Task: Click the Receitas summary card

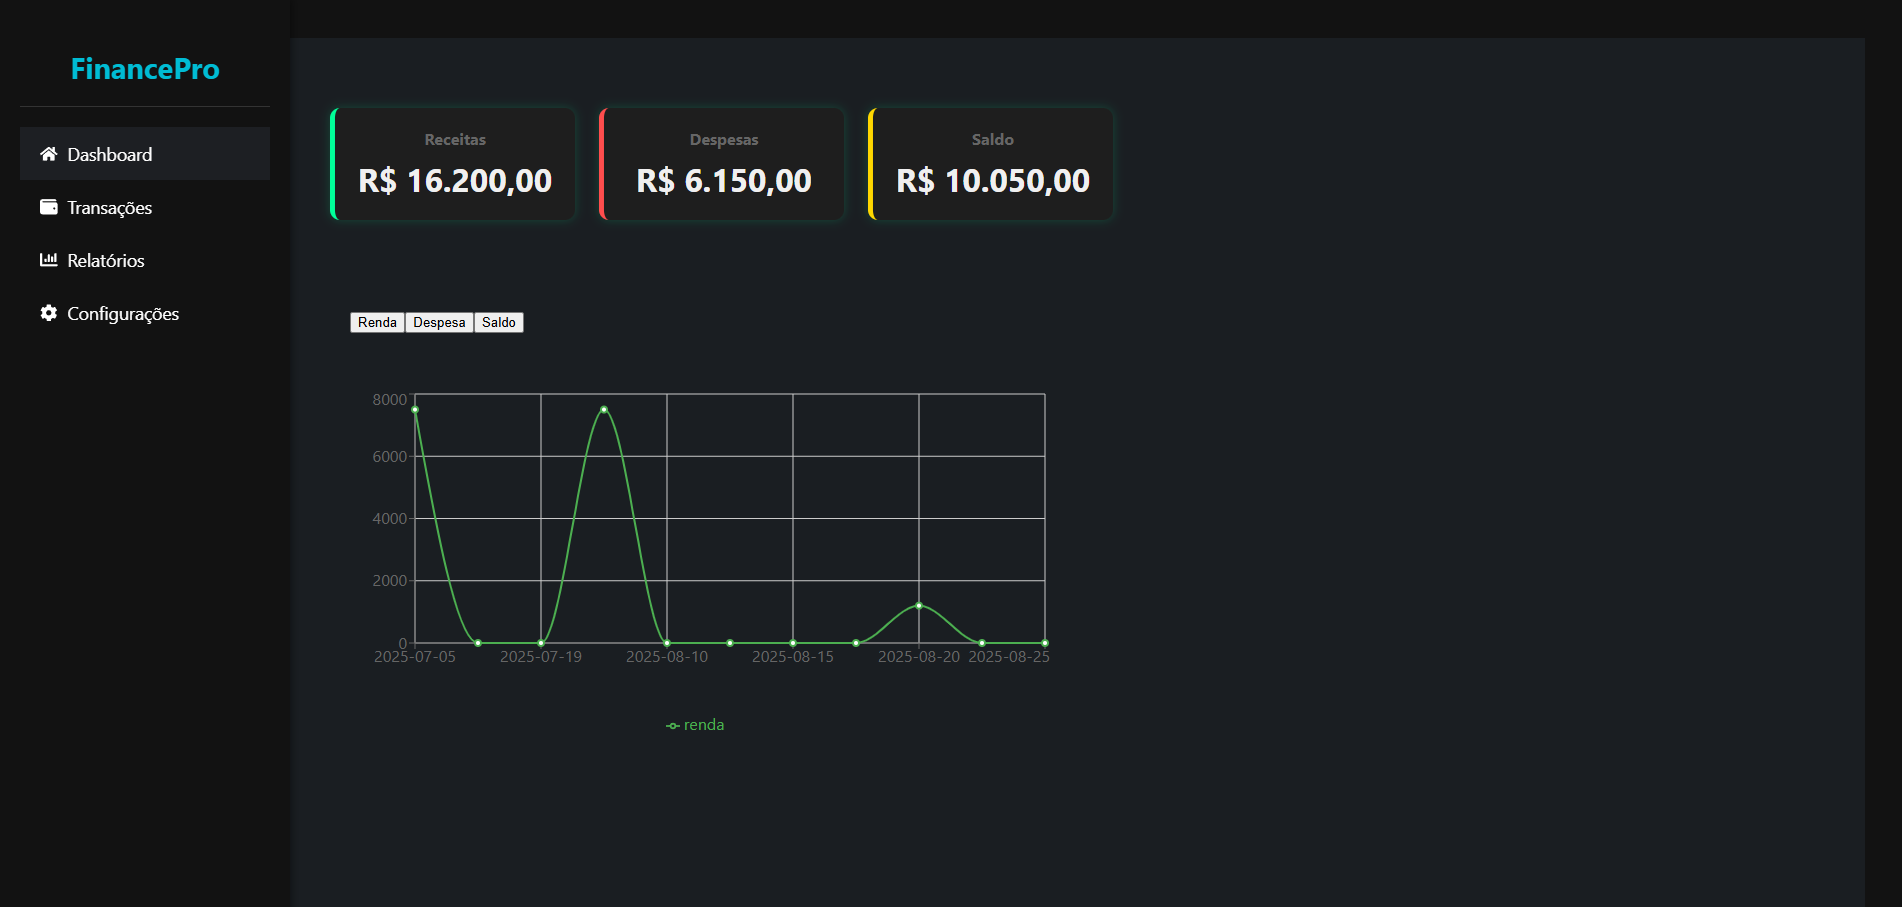Action: [x=453, y=163]
